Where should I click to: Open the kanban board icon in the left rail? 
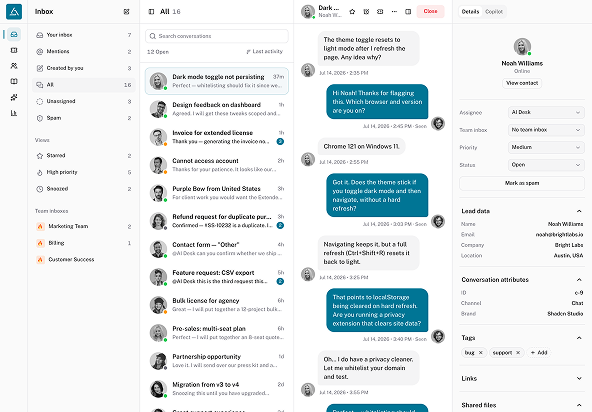[x=14, y=50]
